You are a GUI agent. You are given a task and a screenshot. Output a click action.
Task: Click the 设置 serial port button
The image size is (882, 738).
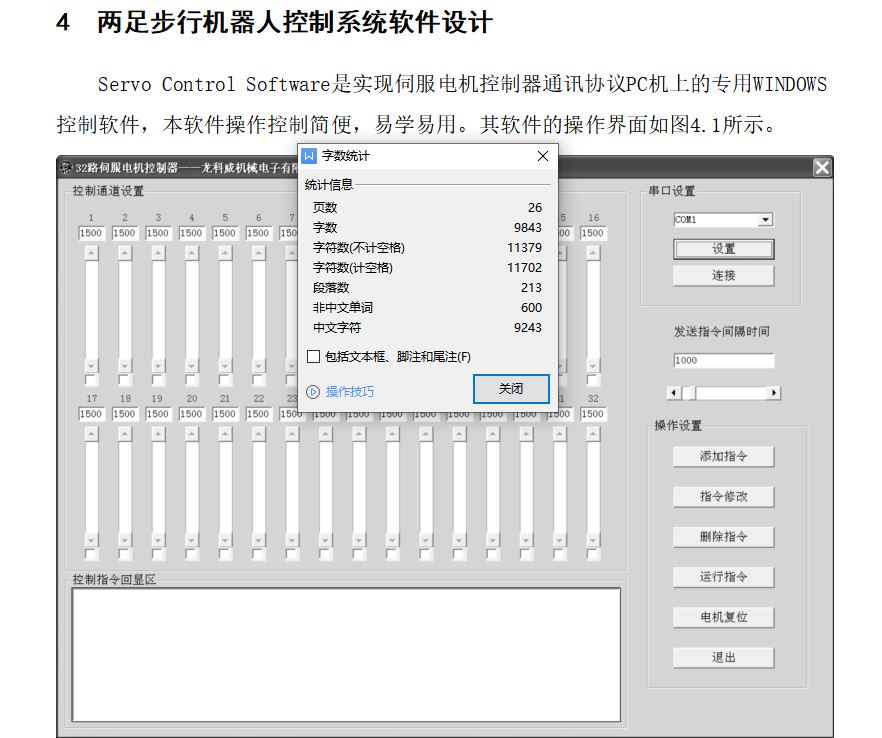point(723,249)
